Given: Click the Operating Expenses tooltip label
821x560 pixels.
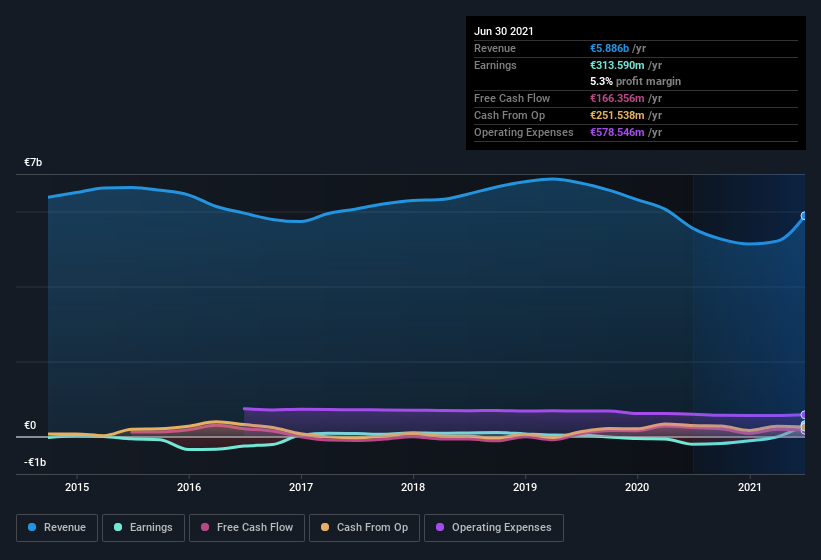Looking at the screenshot, I should tap(524, 132).
